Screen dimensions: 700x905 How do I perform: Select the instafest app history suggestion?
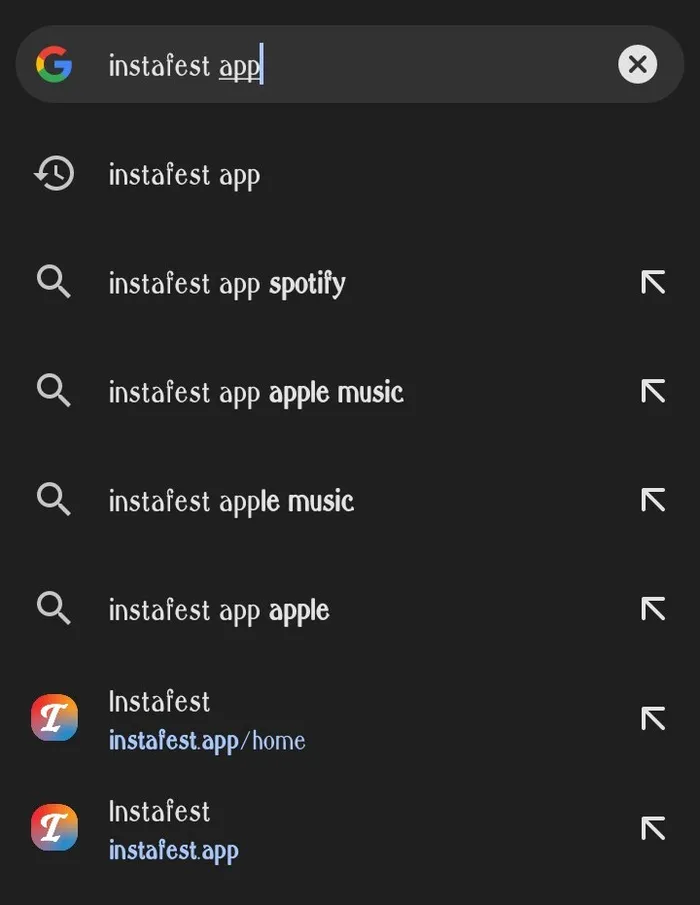[184, 173]
